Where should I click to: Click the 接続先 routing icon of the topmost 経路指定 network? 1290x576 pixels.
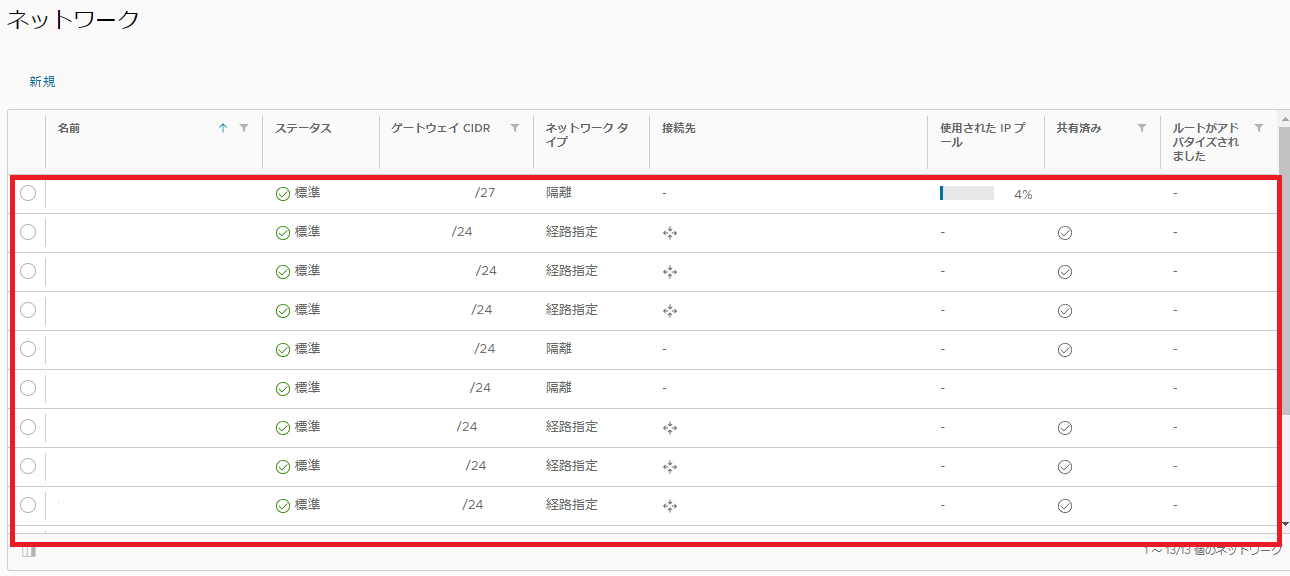(x=670, y=233)
